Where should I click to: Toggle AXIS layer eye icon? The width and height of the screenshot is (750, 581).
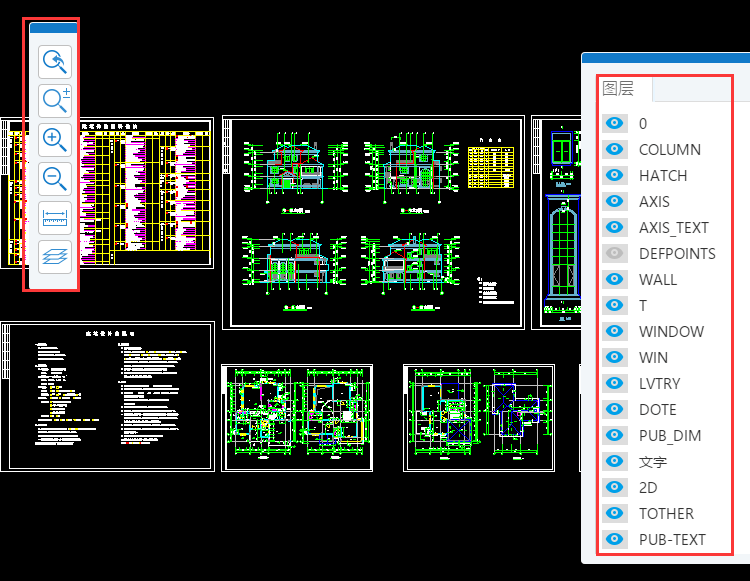615,201
